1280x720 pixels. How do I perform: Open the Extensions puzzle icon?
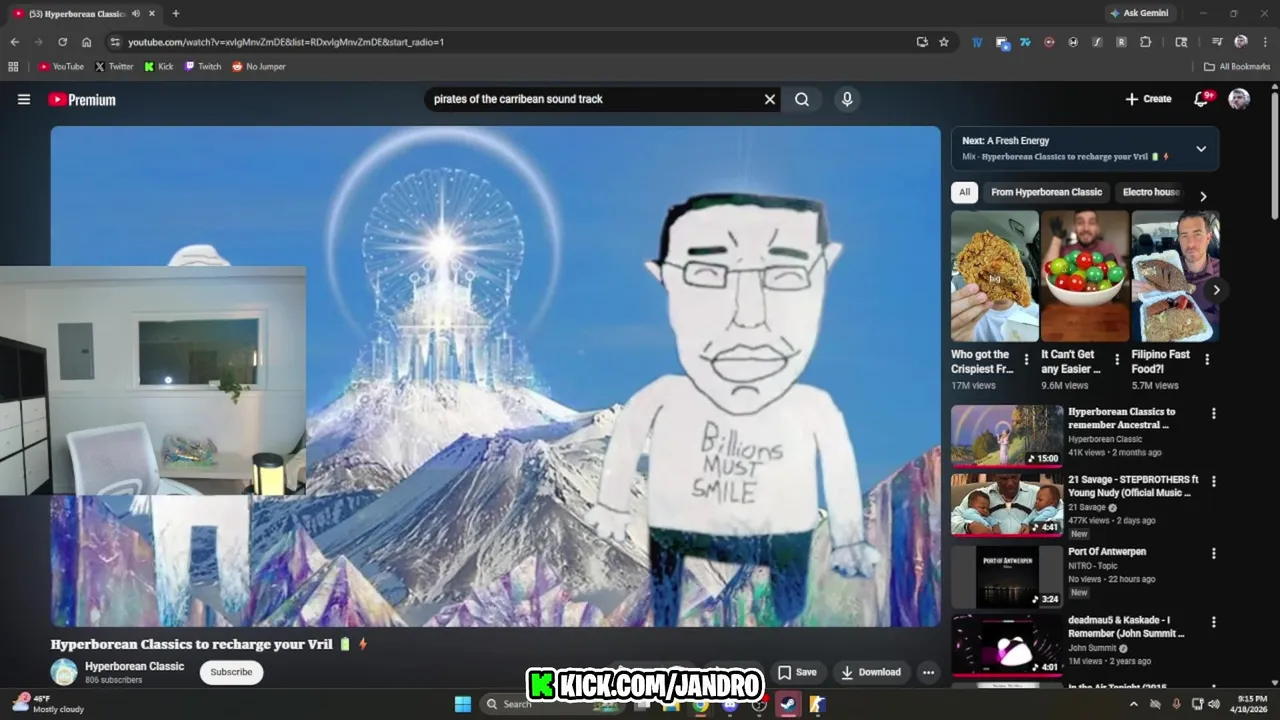(x=1146, y=42)
